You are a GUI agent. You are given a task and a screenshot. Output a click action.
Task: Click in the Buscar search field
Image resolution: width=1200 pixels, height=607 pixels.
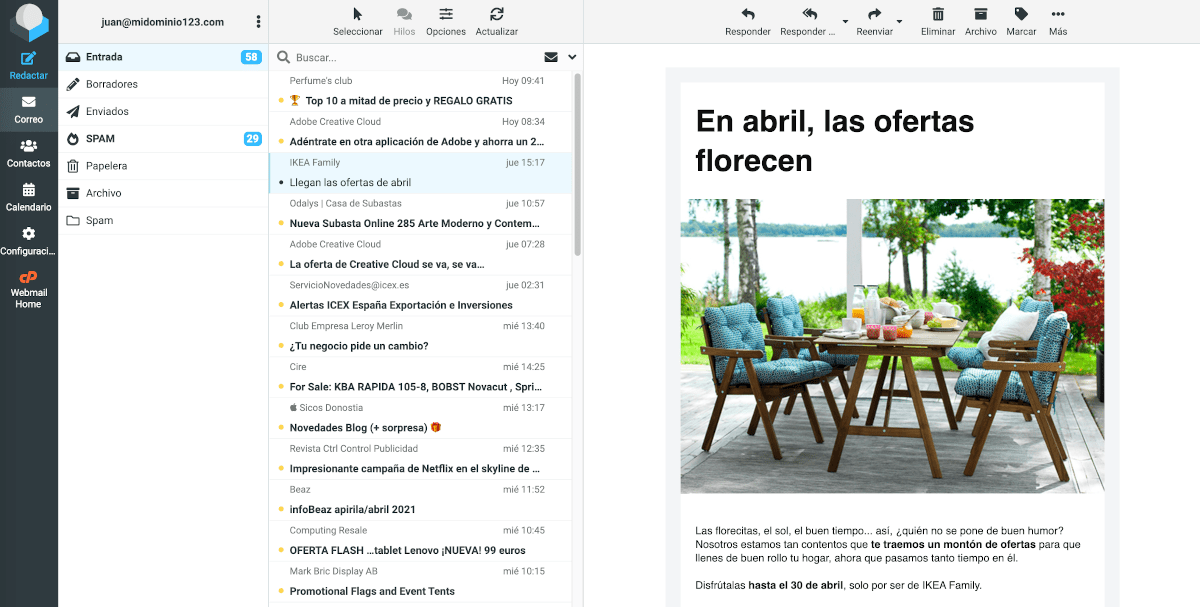click(x=415, y=58)
